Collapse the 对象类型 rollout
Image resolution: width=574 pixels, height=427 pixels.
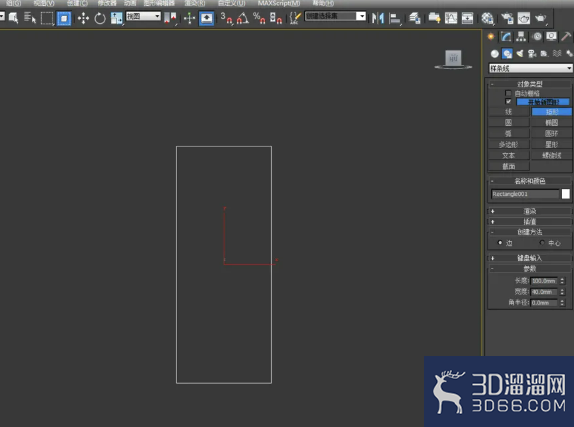[x=530, y=84]
